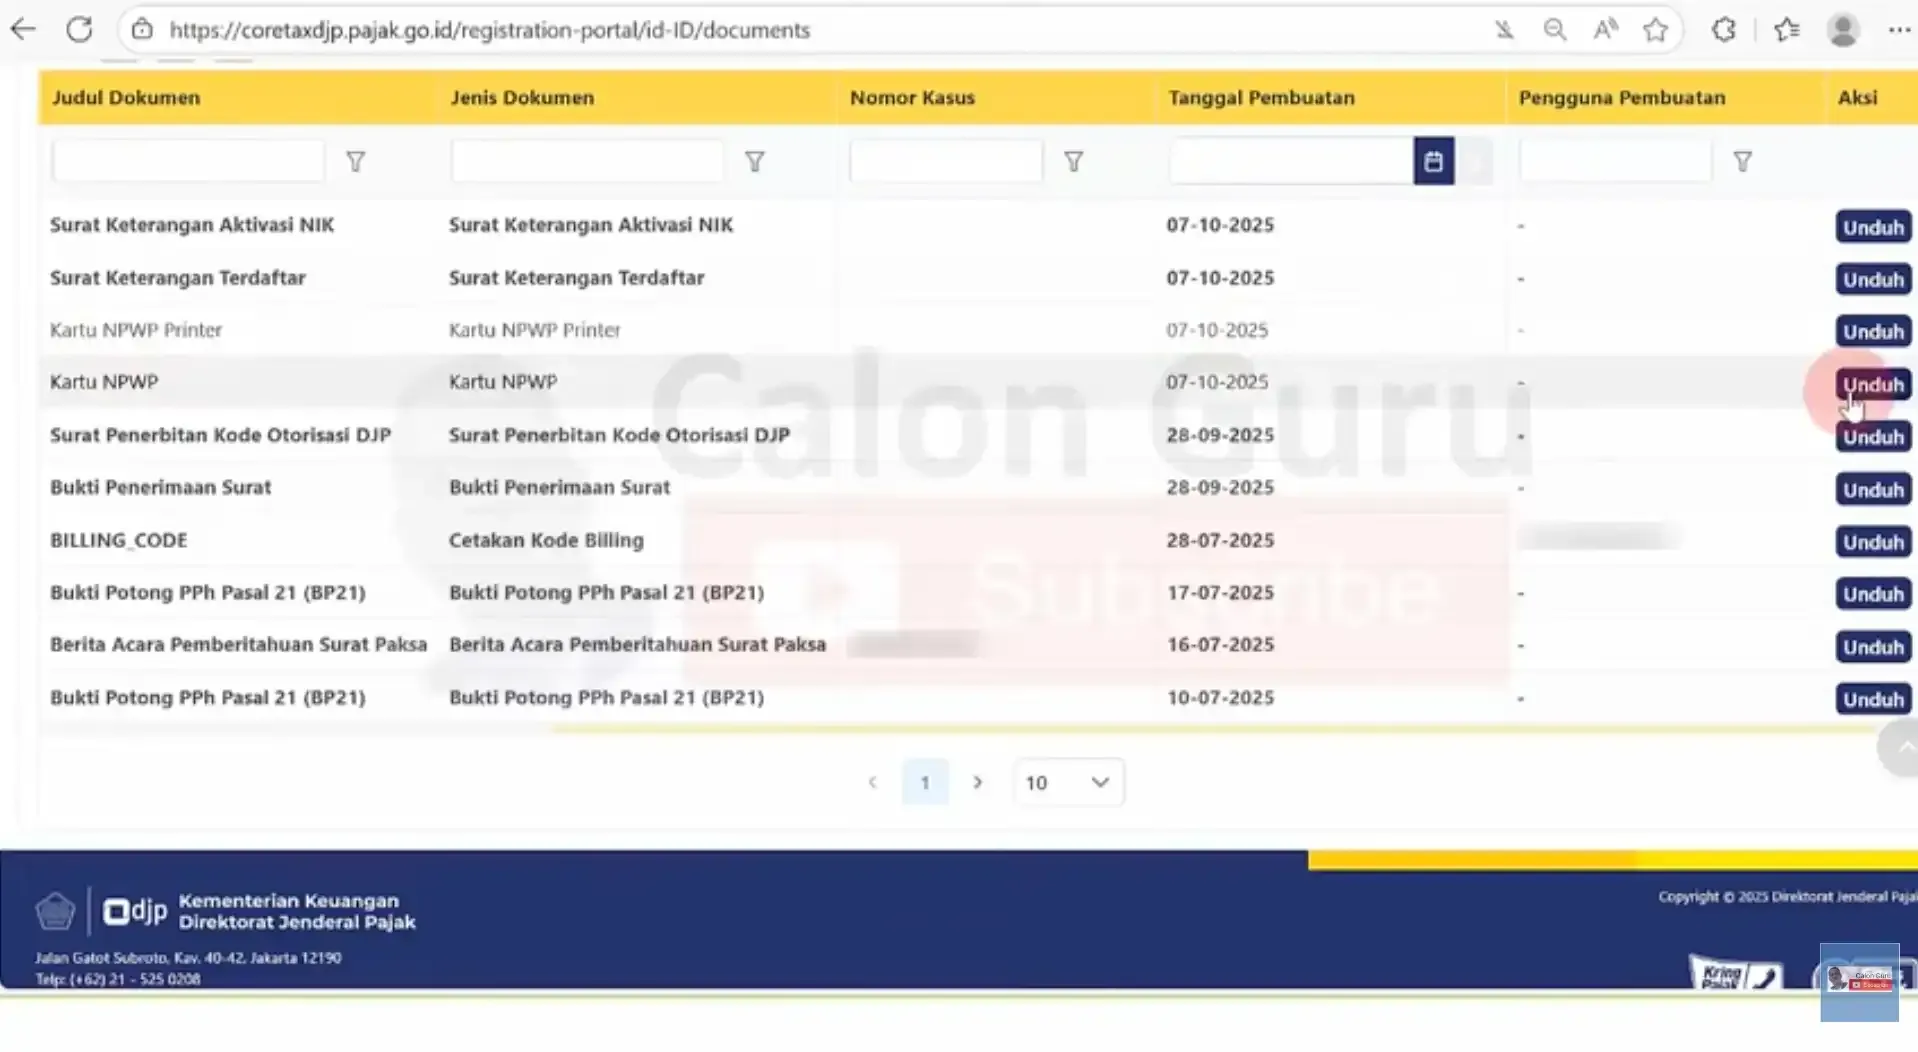Filter the Jenis Dokumen column
This screenshot has height=1052, width=1918.
[x=755, y=160]
